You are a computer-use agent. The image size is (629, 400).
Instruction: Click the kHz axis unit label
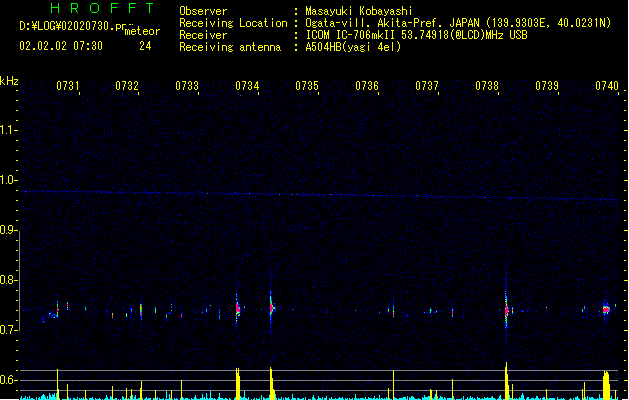9,81
